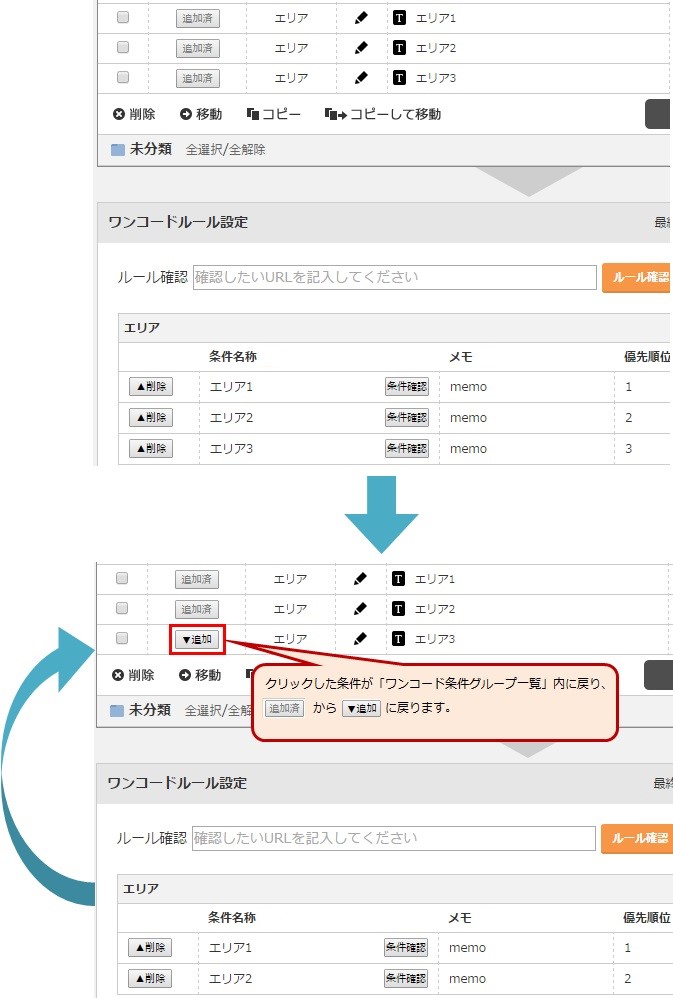Check the エリア1 row checkbox in lower screenshot

click(x=122, y=578)
